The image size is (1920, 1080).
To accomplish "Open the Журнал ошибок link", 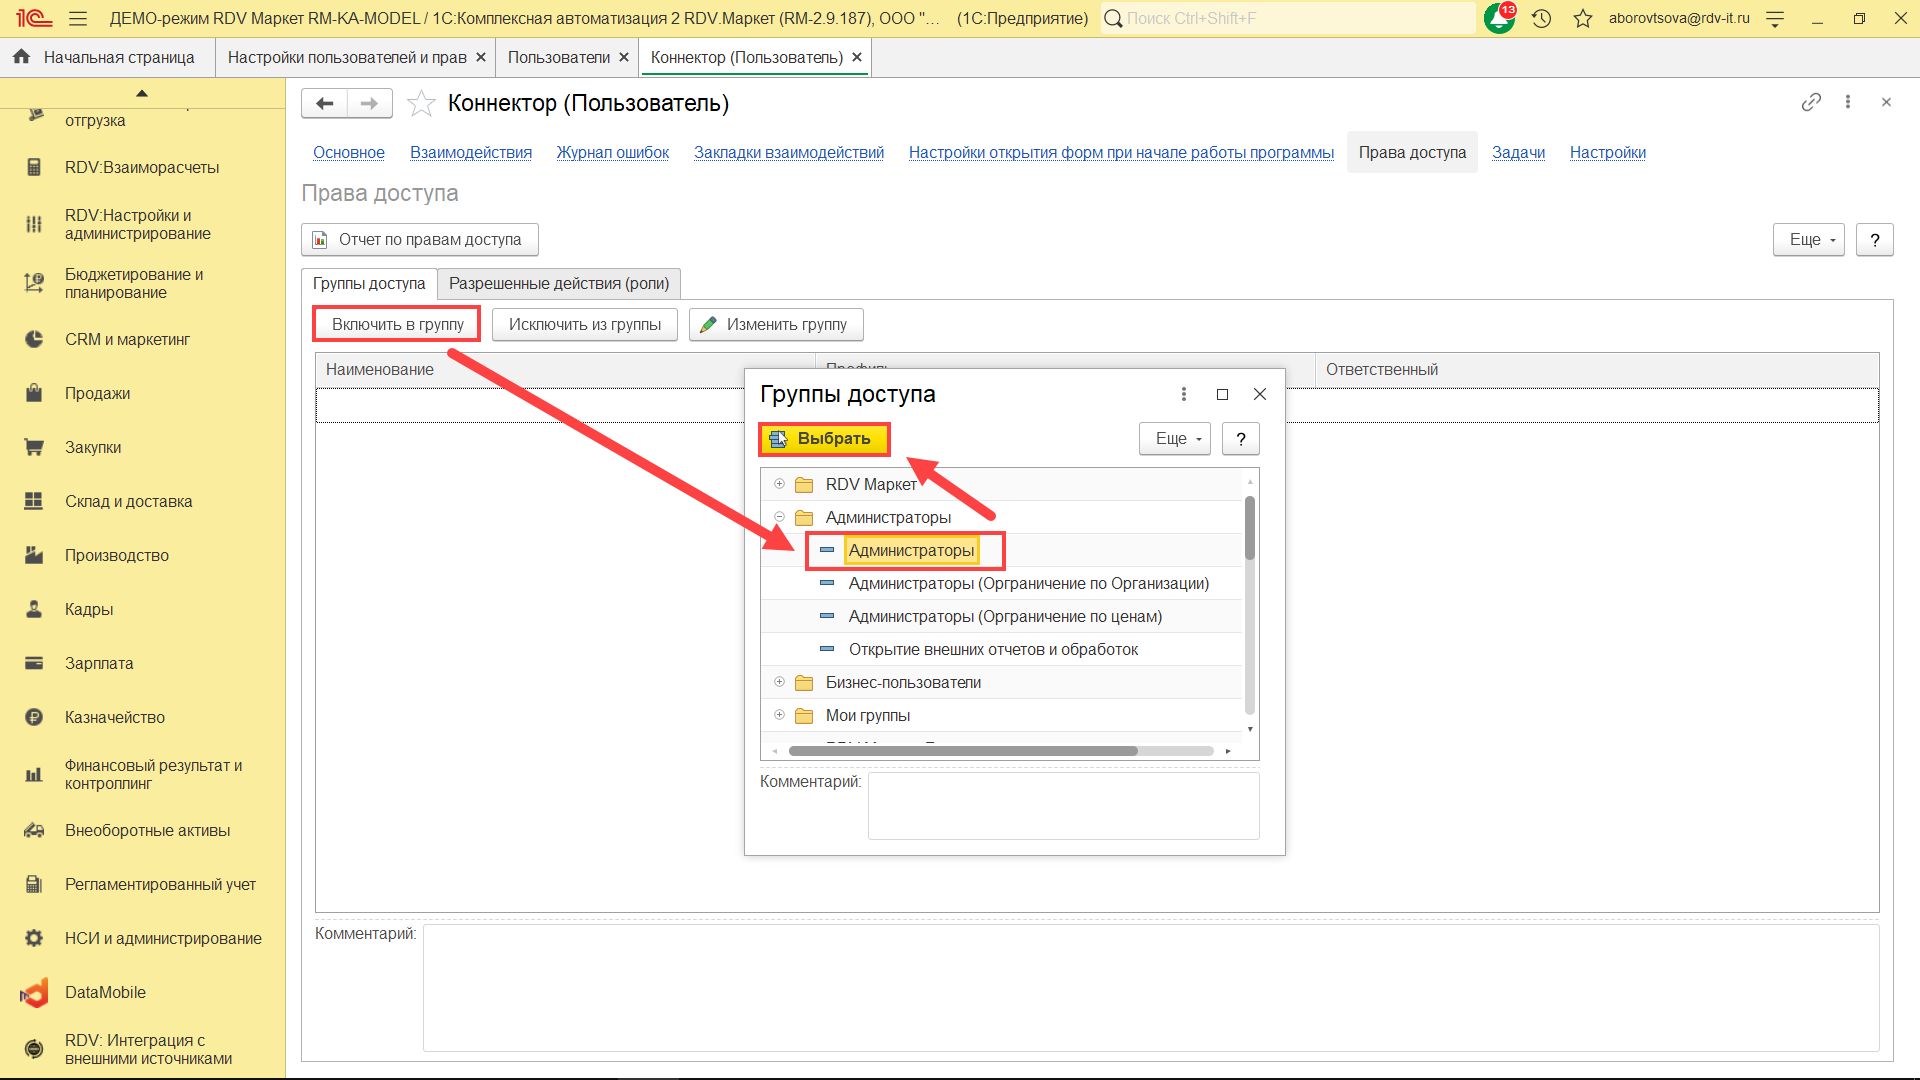I will click(612, 152).
